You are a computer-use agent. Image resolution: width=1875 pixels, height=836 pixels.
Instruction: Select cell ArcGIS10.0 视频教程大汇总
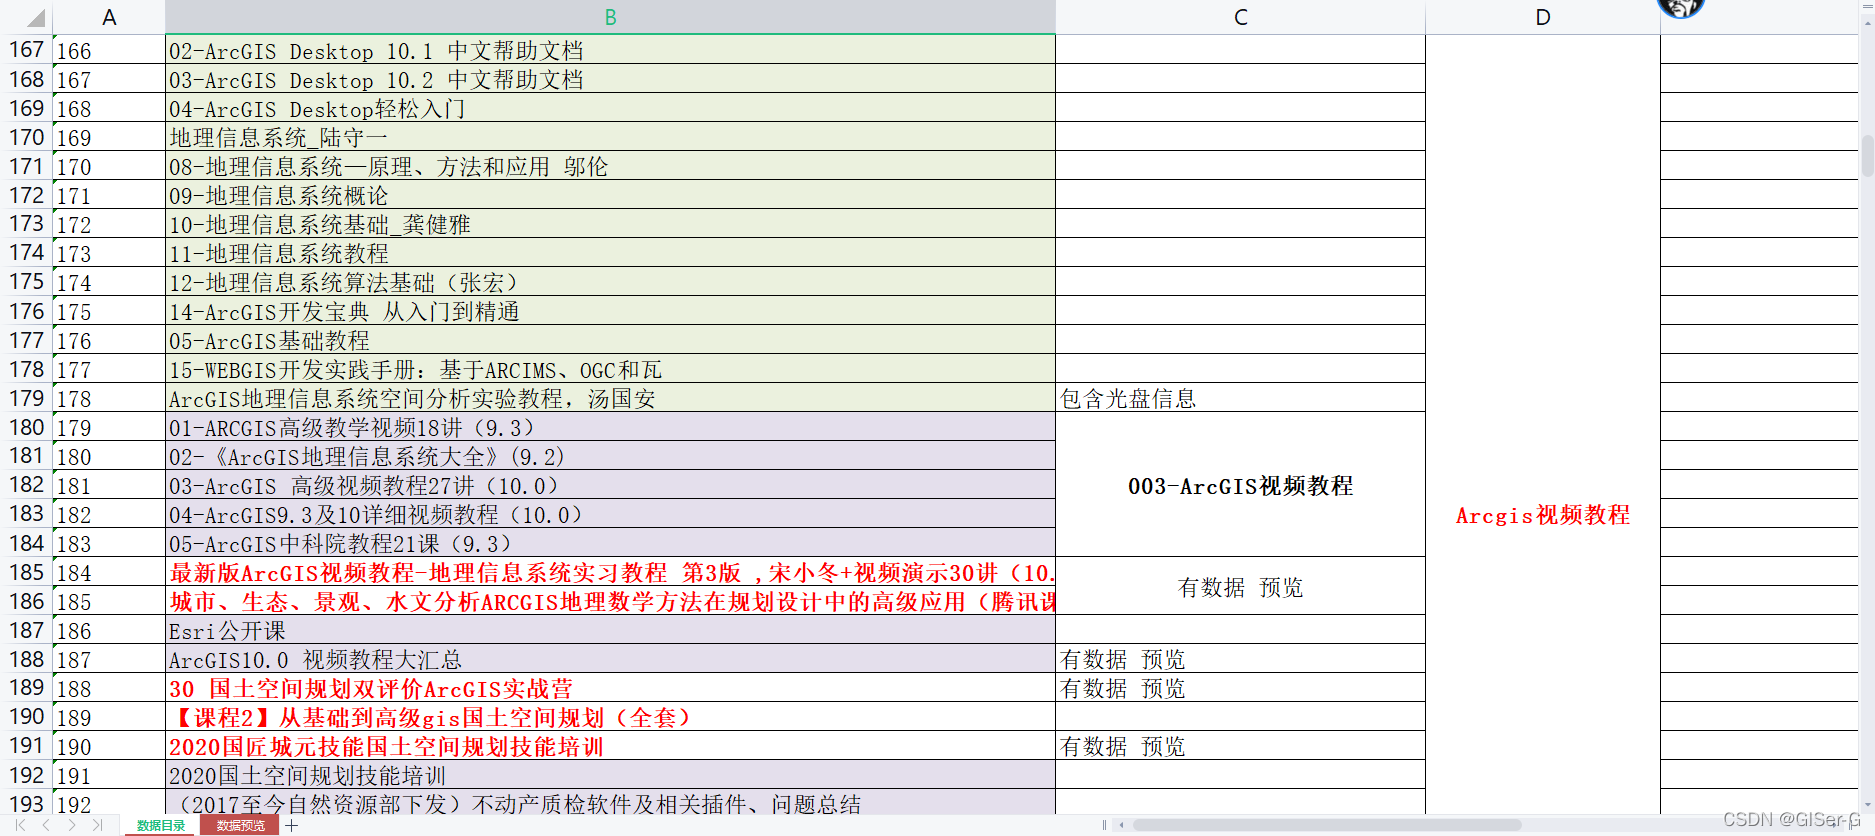pyautogui.click(x=610, y=659)
